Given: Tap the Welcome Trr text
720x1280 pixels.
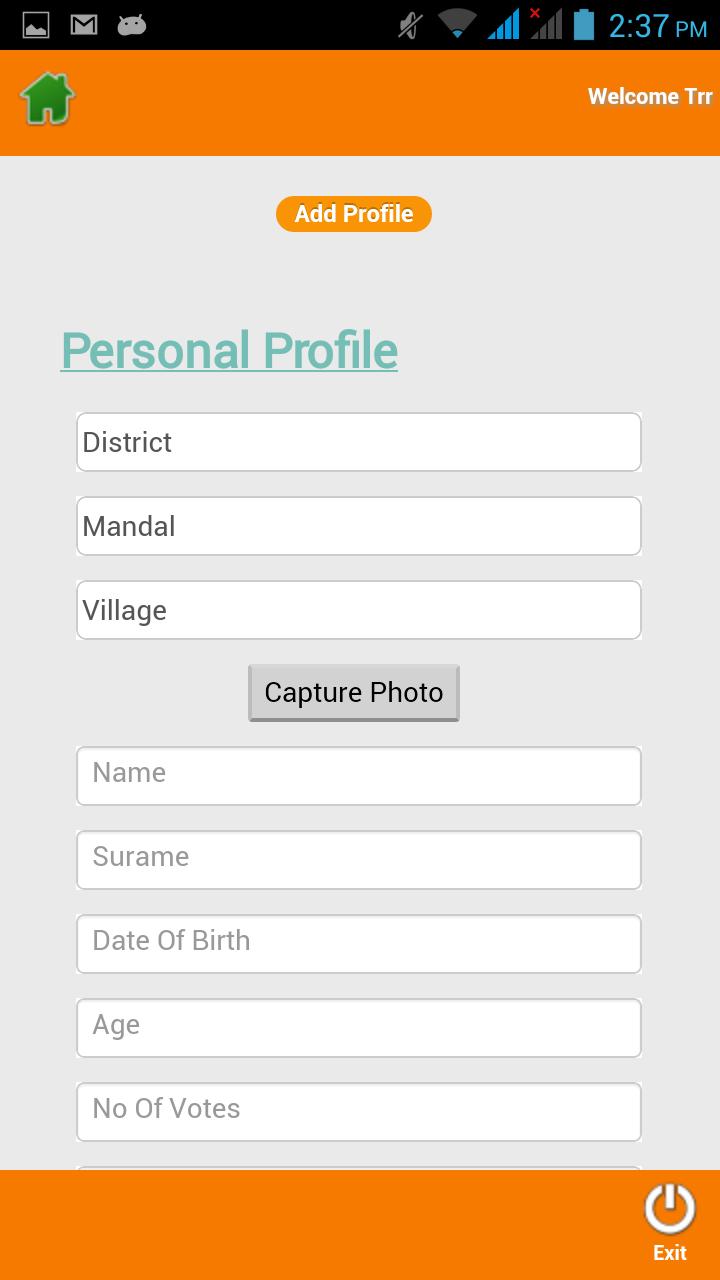Looking at the screenshot, I should 650,97.
